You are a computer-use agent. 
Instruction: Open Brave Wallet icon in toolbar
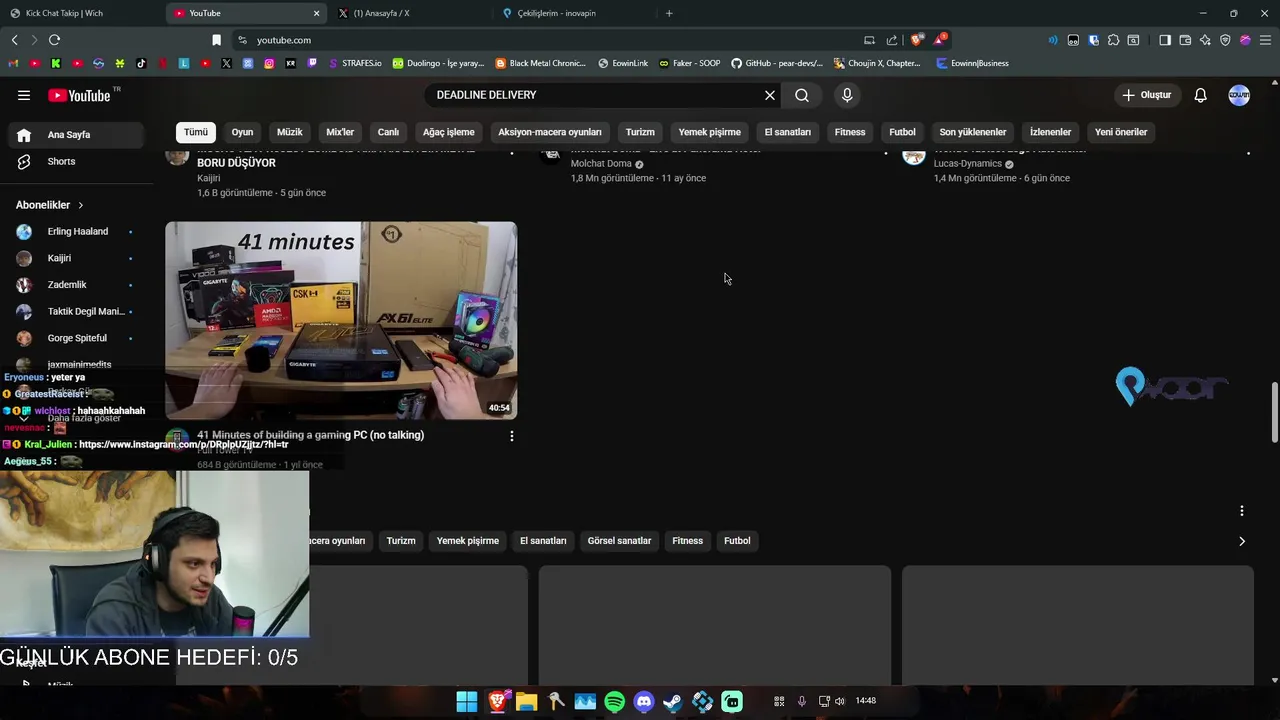click(x=1185, y=40)
